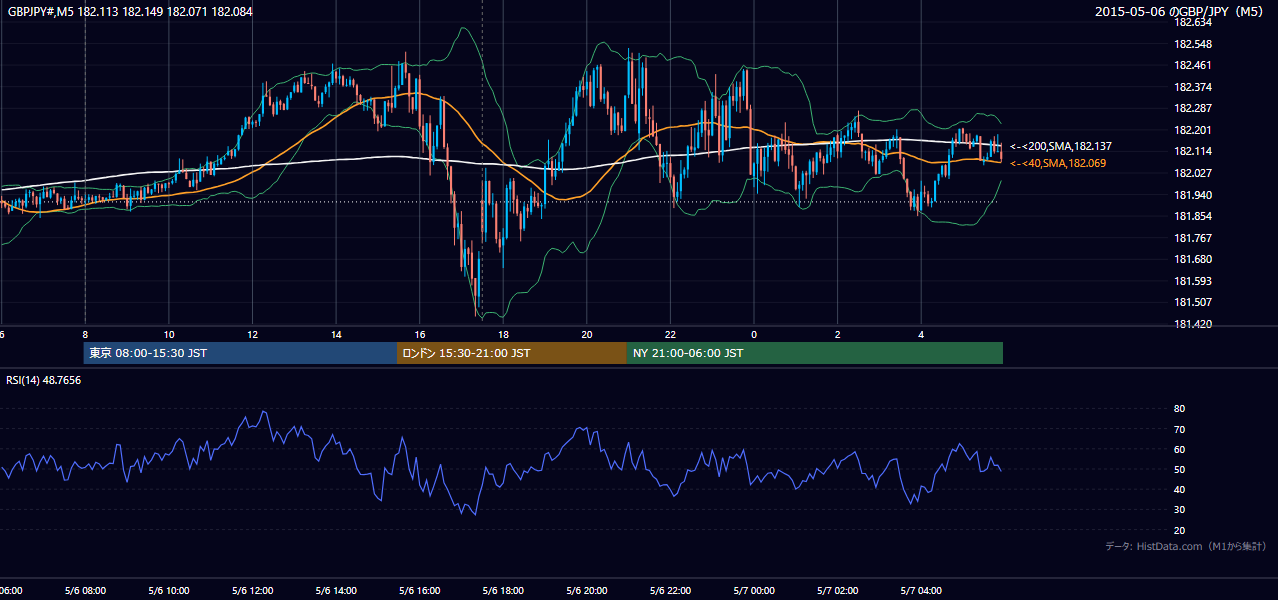
Task: Click price axis label 181.680
Action: (1191, 259)
